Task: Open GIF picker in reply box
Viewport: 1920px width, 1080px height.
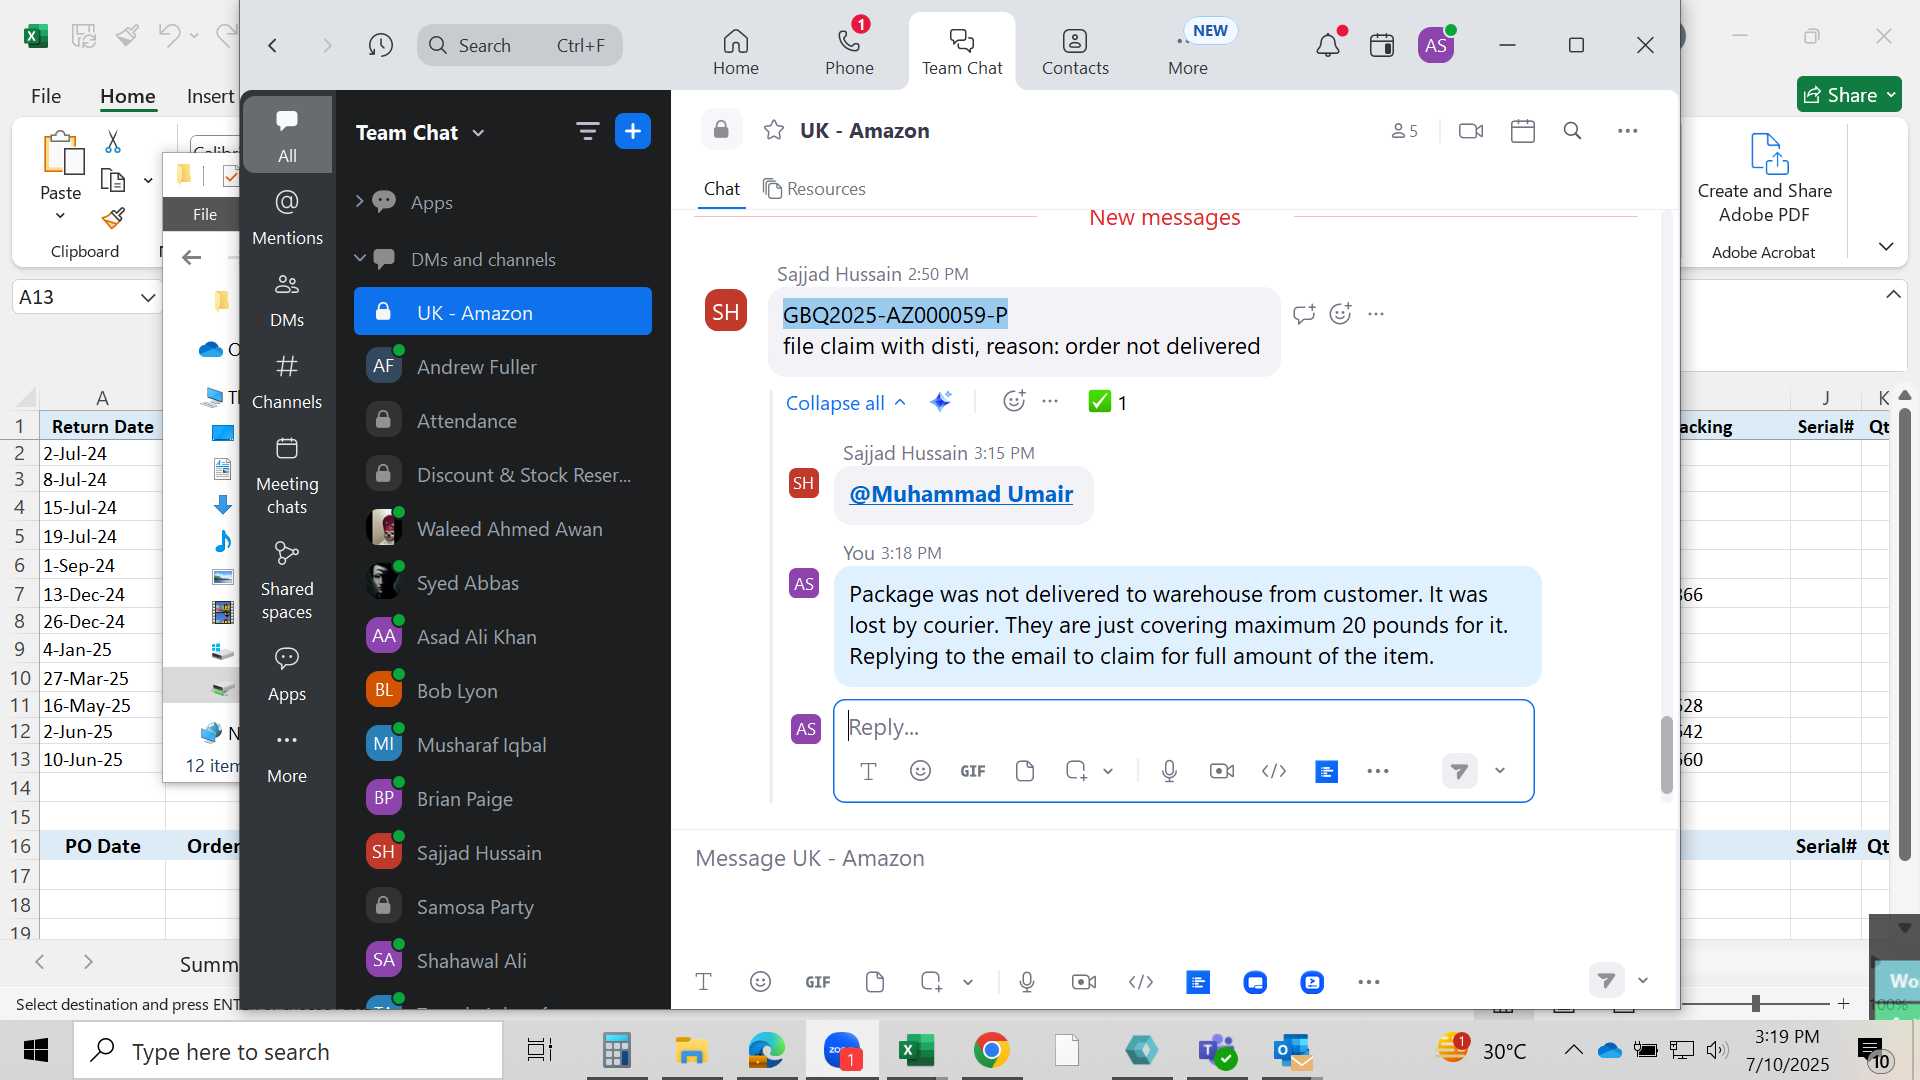Action: click(x=973, y=771)
